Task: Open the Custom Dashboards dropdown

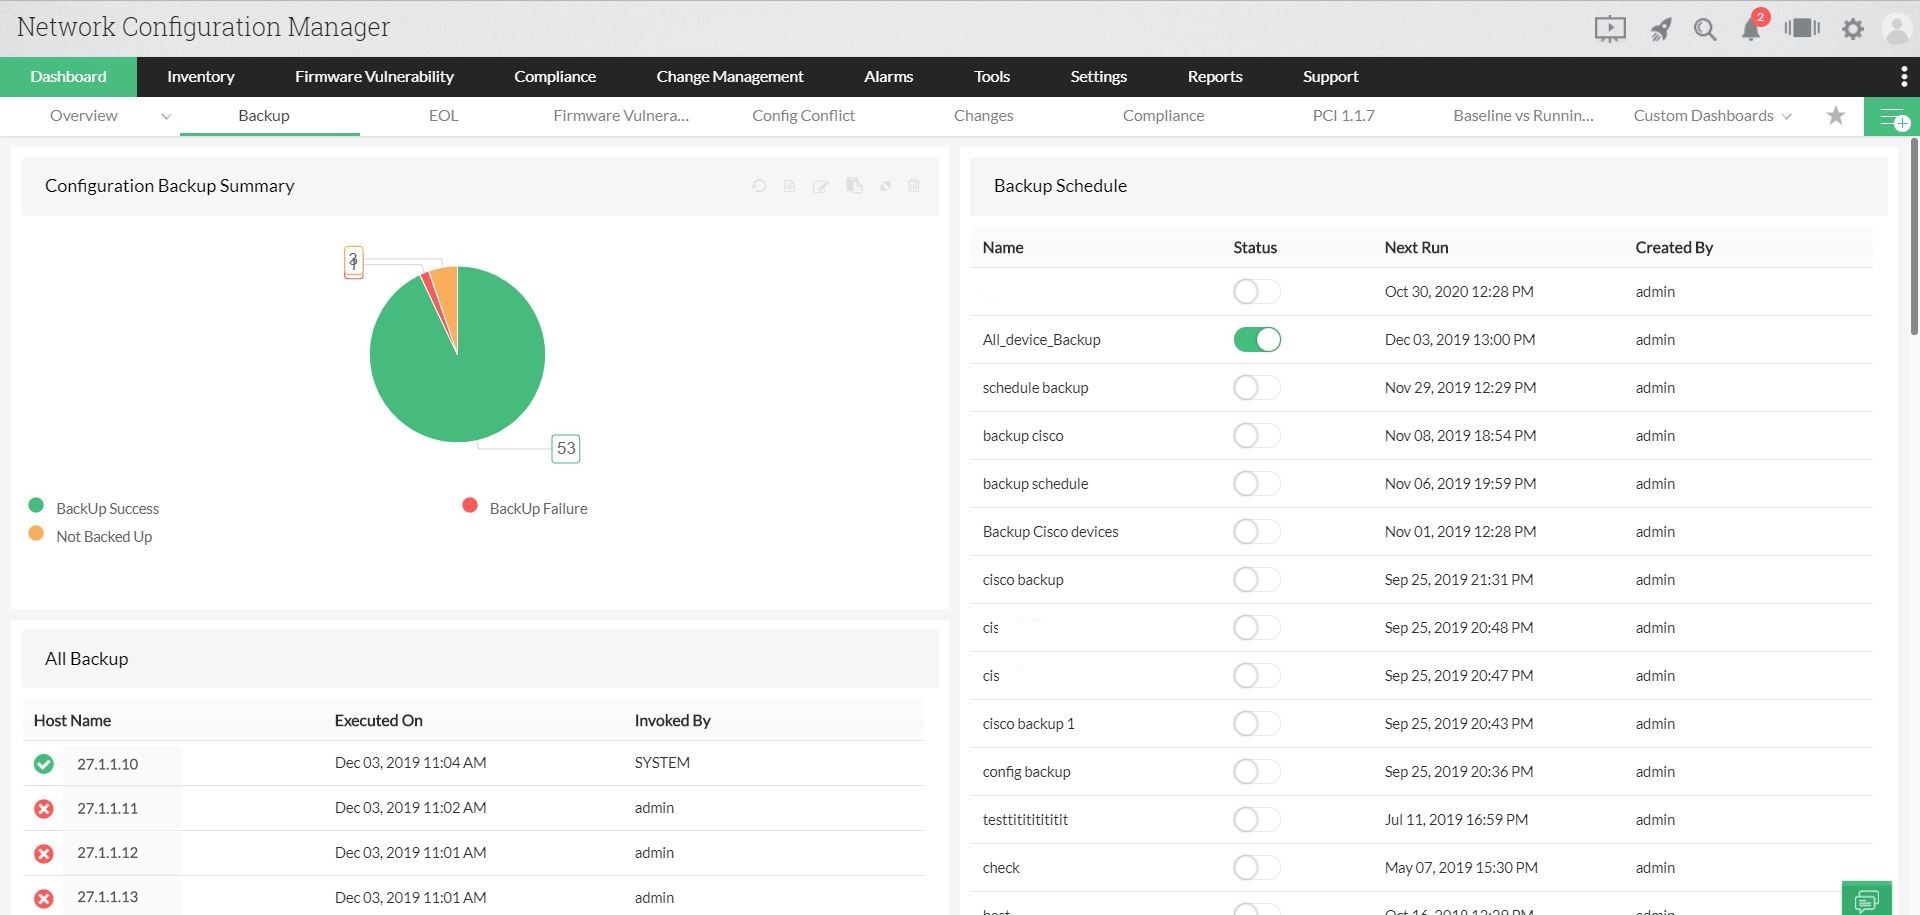Action: pyautogui.click(x=1712, y=116)
